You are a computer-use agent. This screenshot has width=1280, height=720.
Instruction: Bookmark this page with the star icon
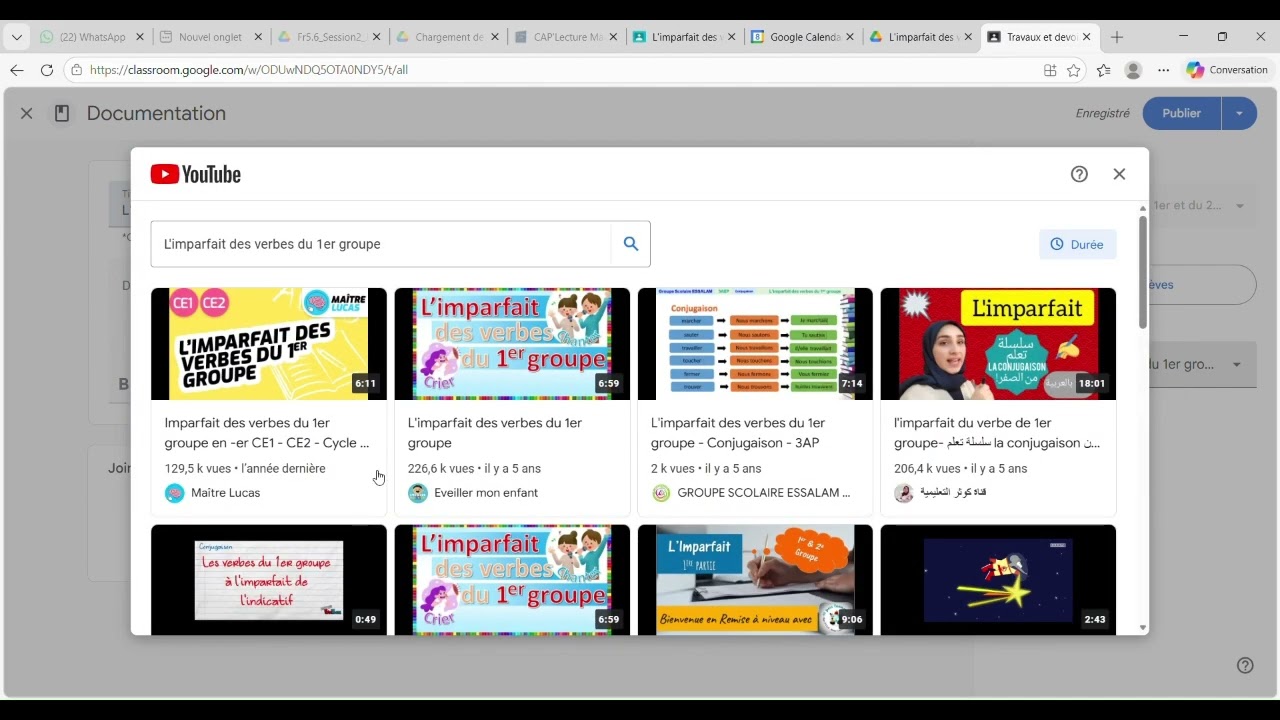(x=1074, y=70)
